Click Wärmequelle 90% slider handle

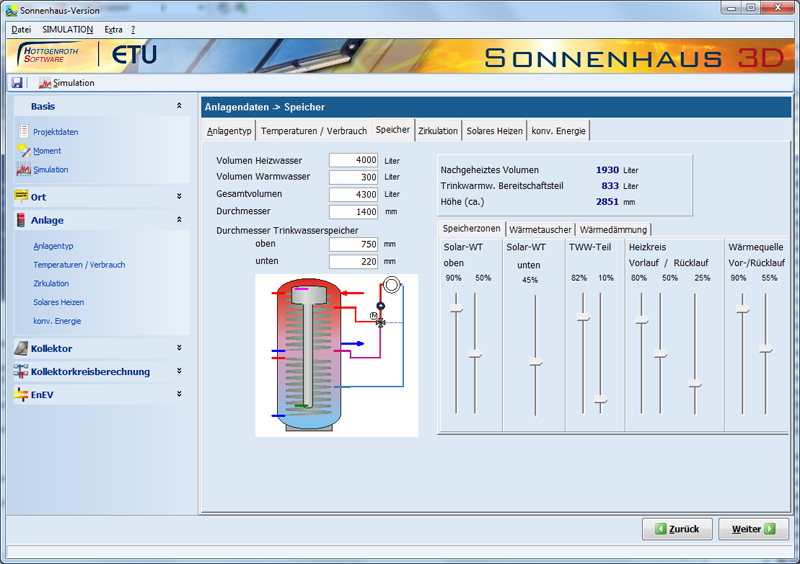point(742,309)
